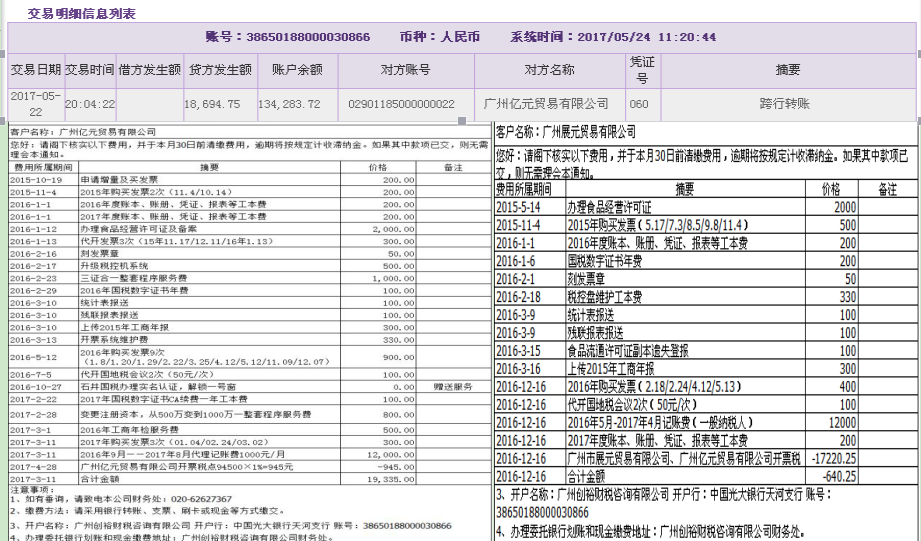Image resolution: width=921 pixels, height=541 pixels.
Task: Select the price 1,000.00
Action: click(393, 278)
